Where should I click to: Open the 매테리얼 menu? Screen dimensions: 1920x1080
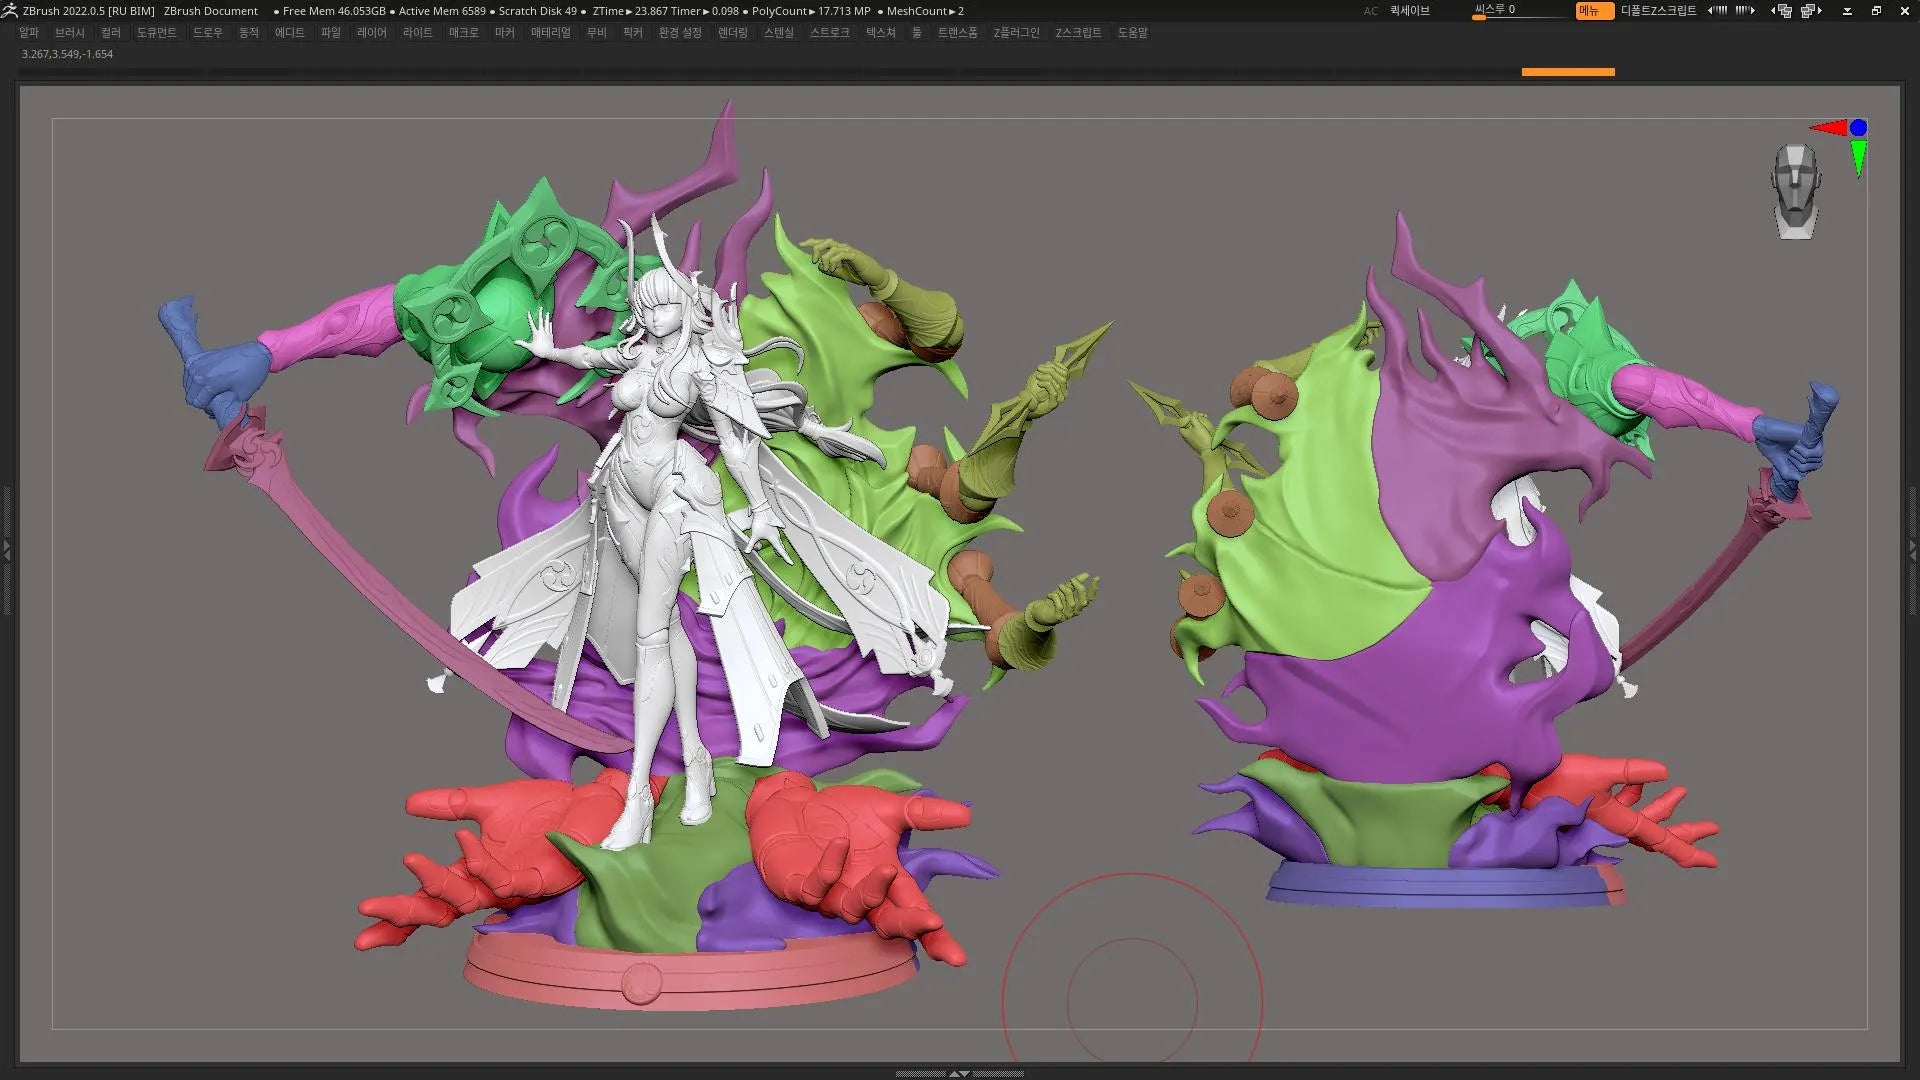(550, 32)
